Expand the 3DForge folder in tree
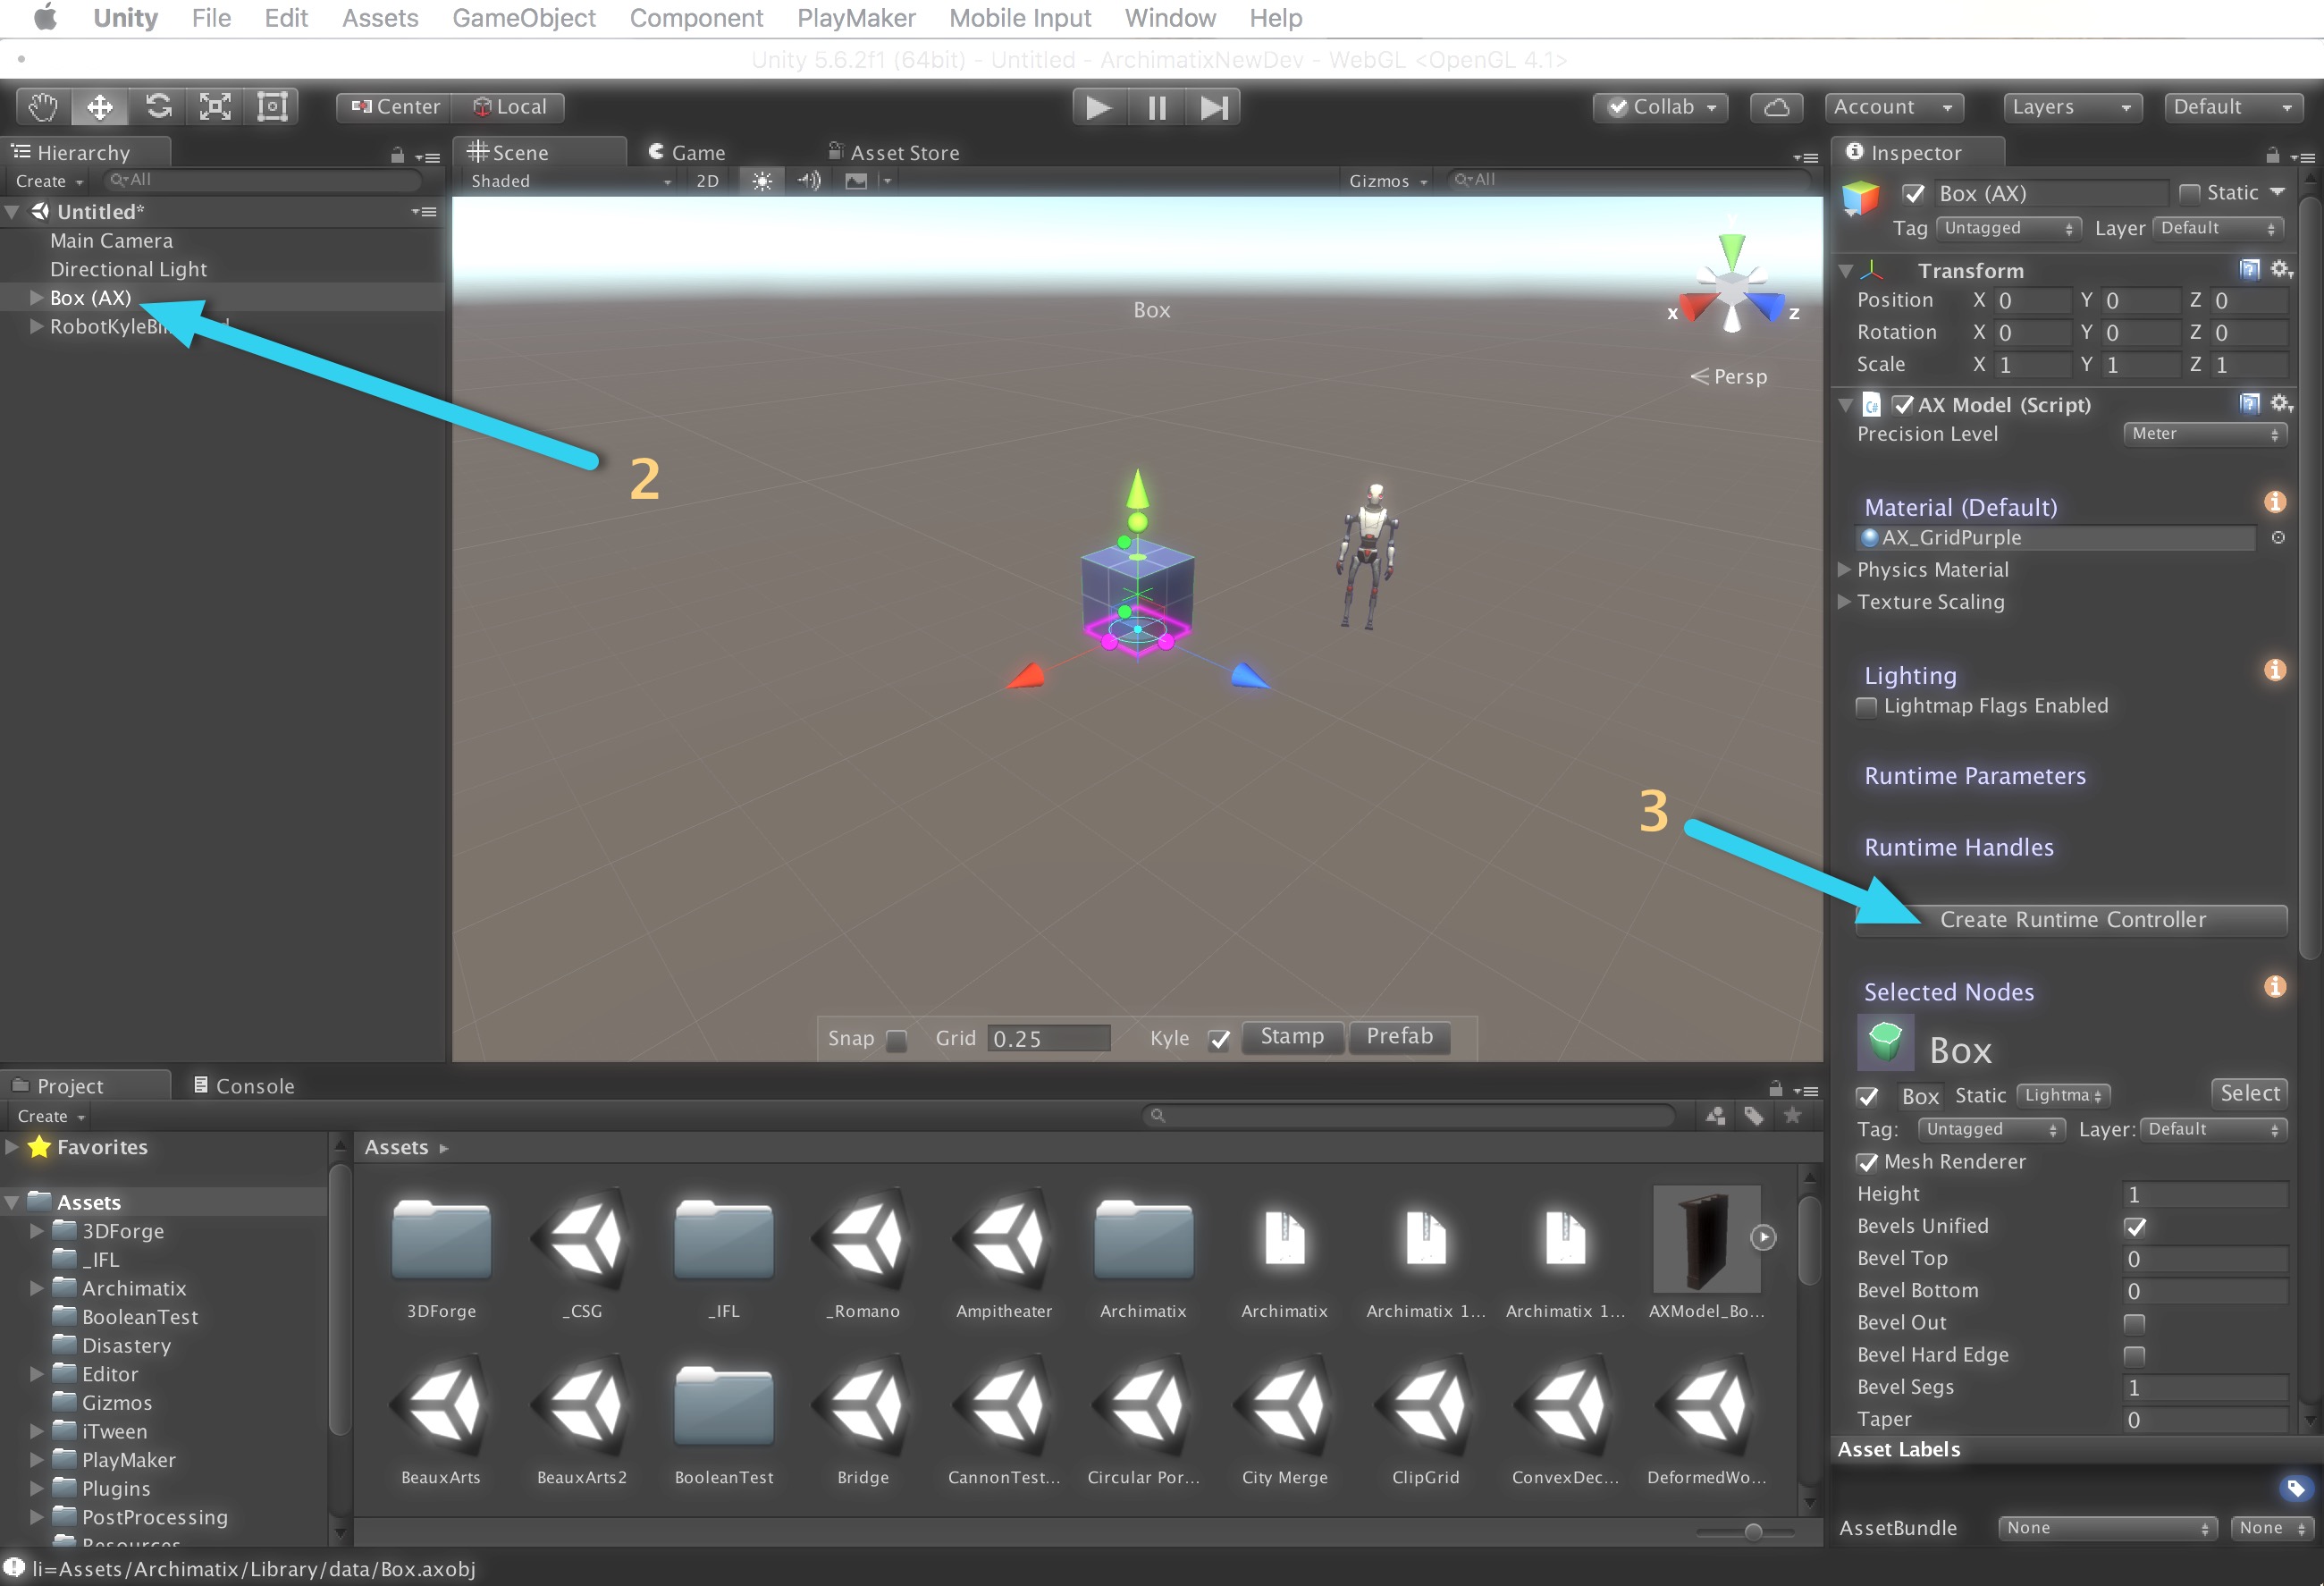The width and height of the screenshot is (2324, 1586). pos(36,1231)
